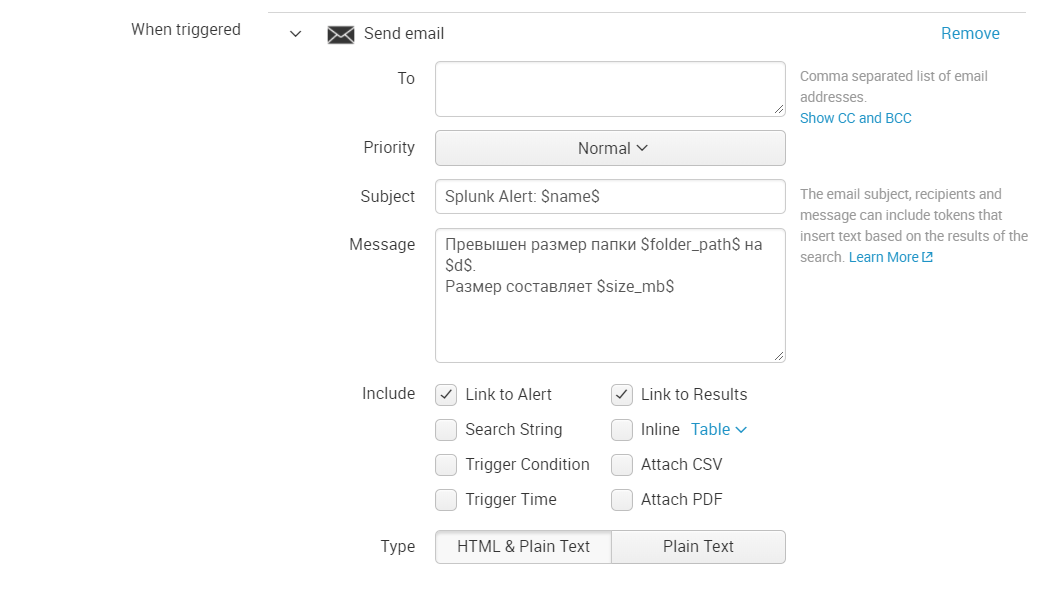Open the Priority dropdown set to Normal
Image resolution: width=1037 pixels, height=591 pixels.
click(609, 147)
